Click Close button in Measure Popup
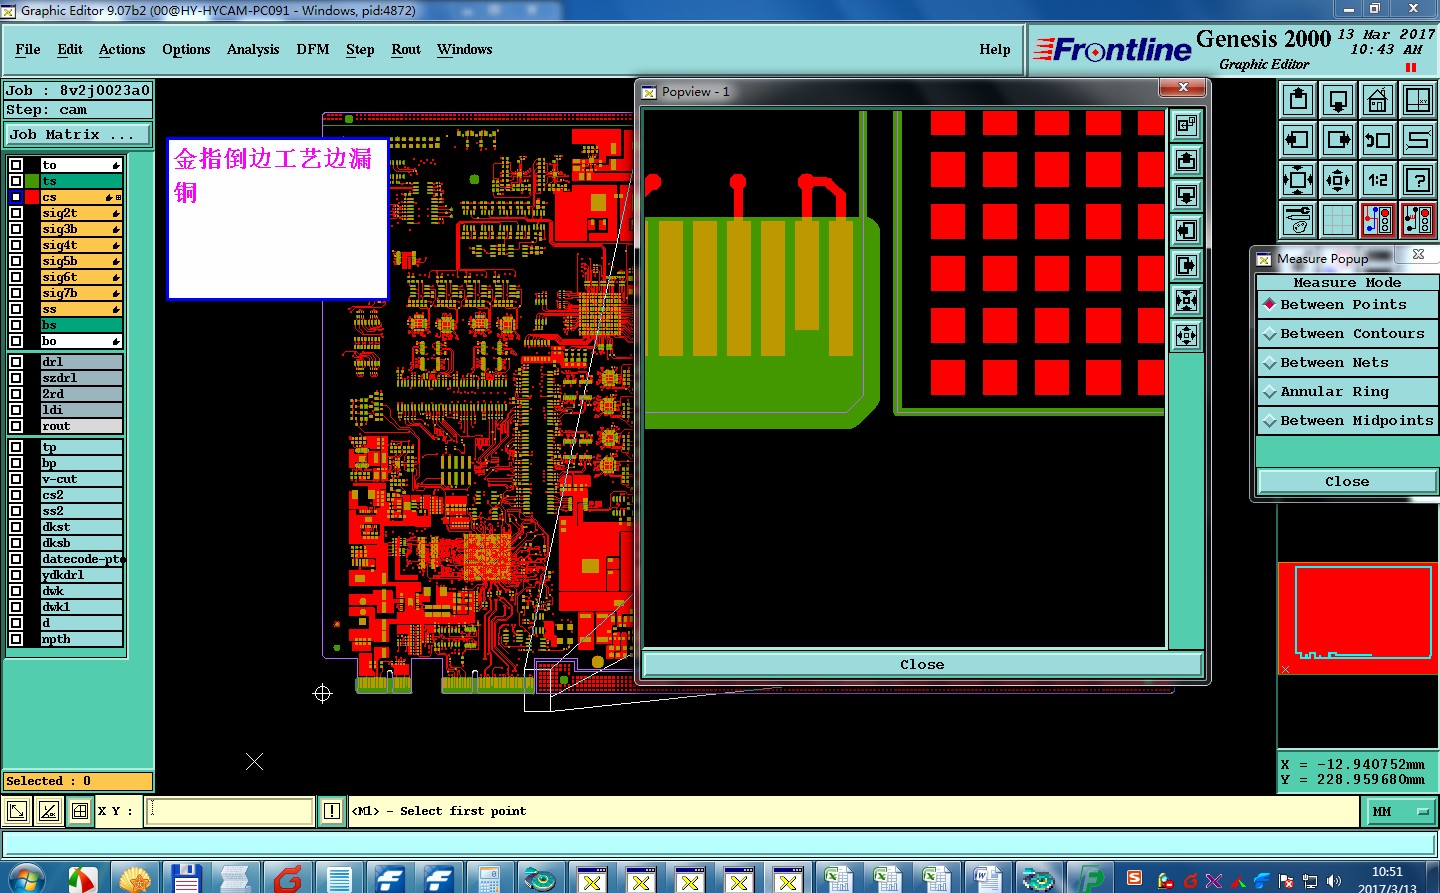 pyautogui.click(x=1347, y=482)
